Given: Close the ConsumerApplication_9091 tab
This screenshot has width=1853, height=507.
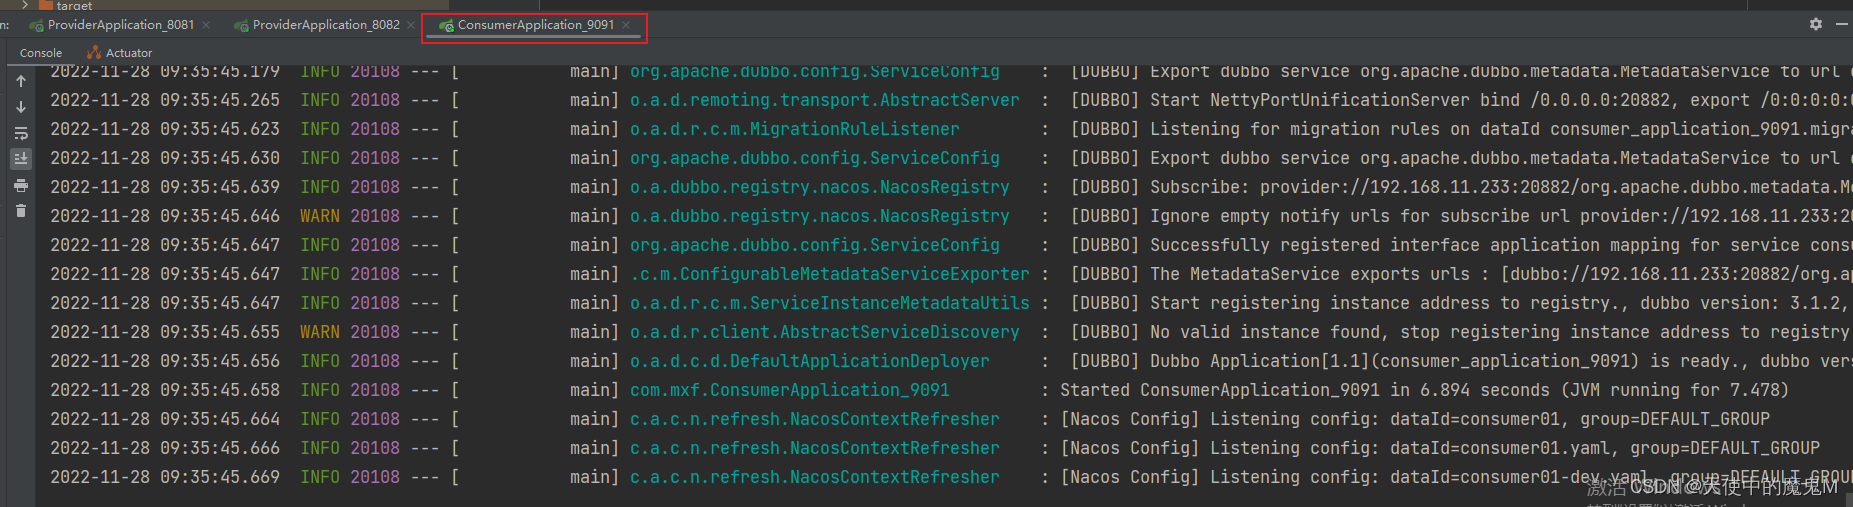Looking at the screenshot, I should pos(626,25).
